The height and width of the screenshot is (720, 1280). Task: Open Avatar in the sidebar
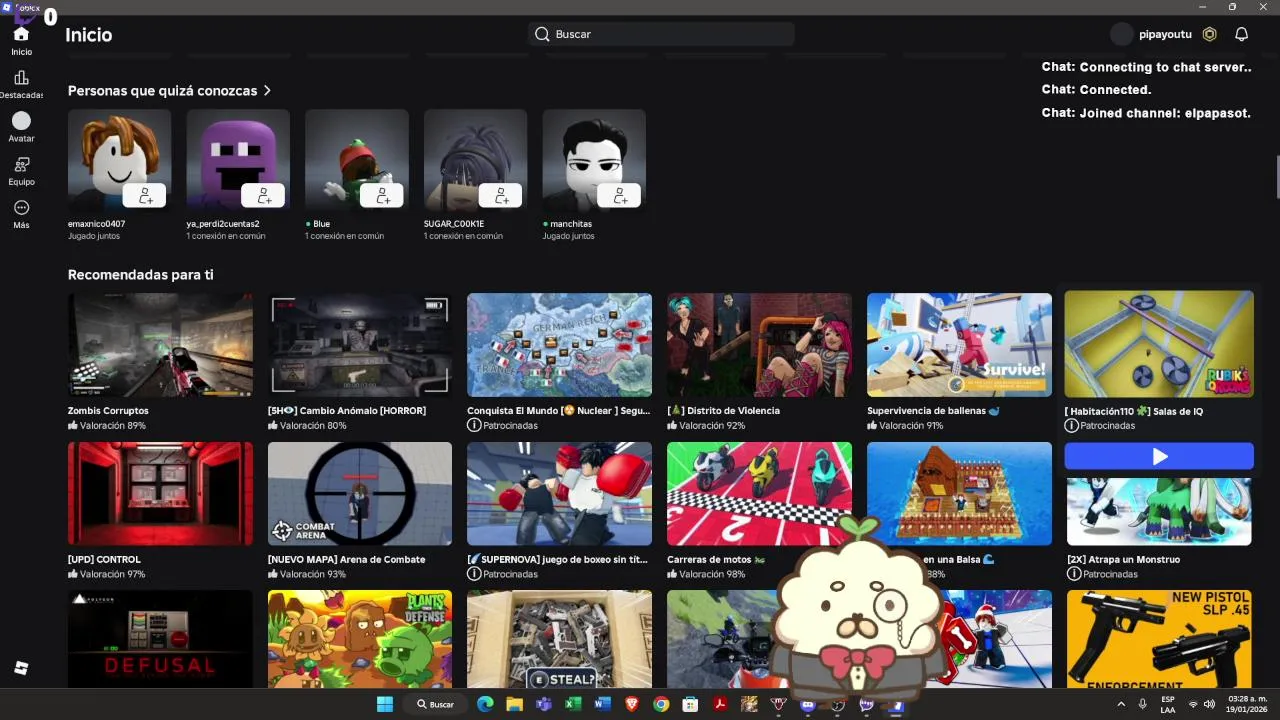(x=21, y=128)
